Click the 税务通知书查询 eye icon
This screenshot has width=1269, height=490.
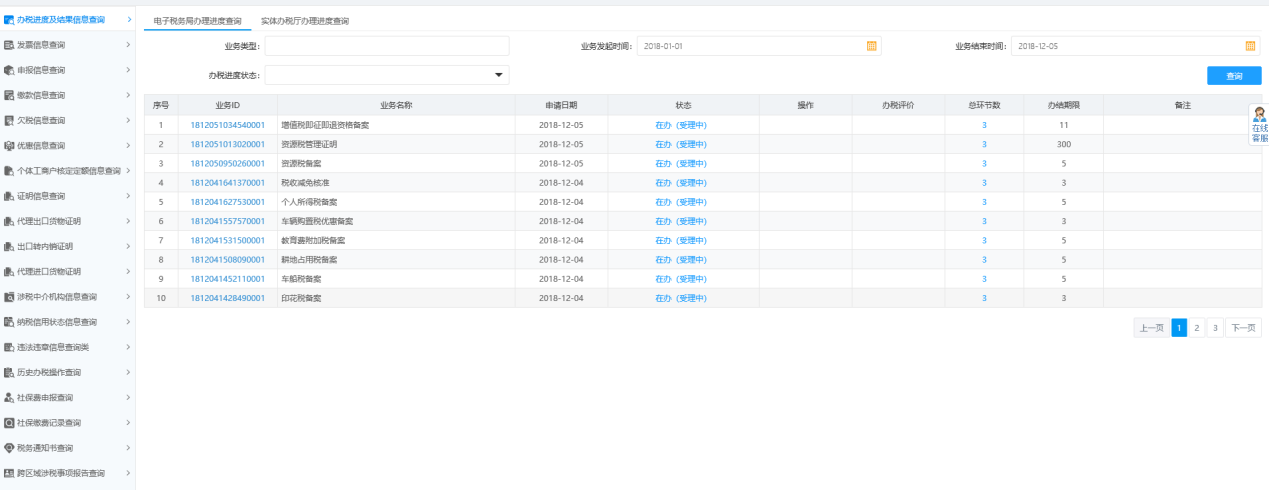9,448
